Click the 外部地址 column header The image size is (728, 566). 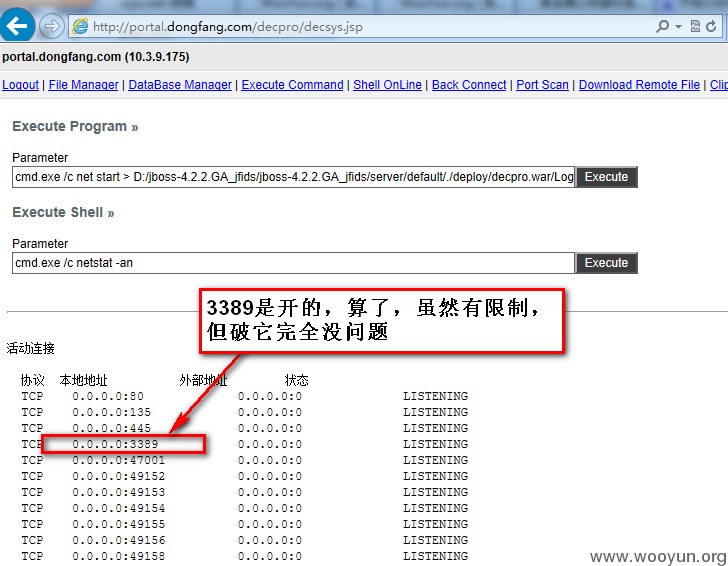pyautogui.click(x=203, y=380)
